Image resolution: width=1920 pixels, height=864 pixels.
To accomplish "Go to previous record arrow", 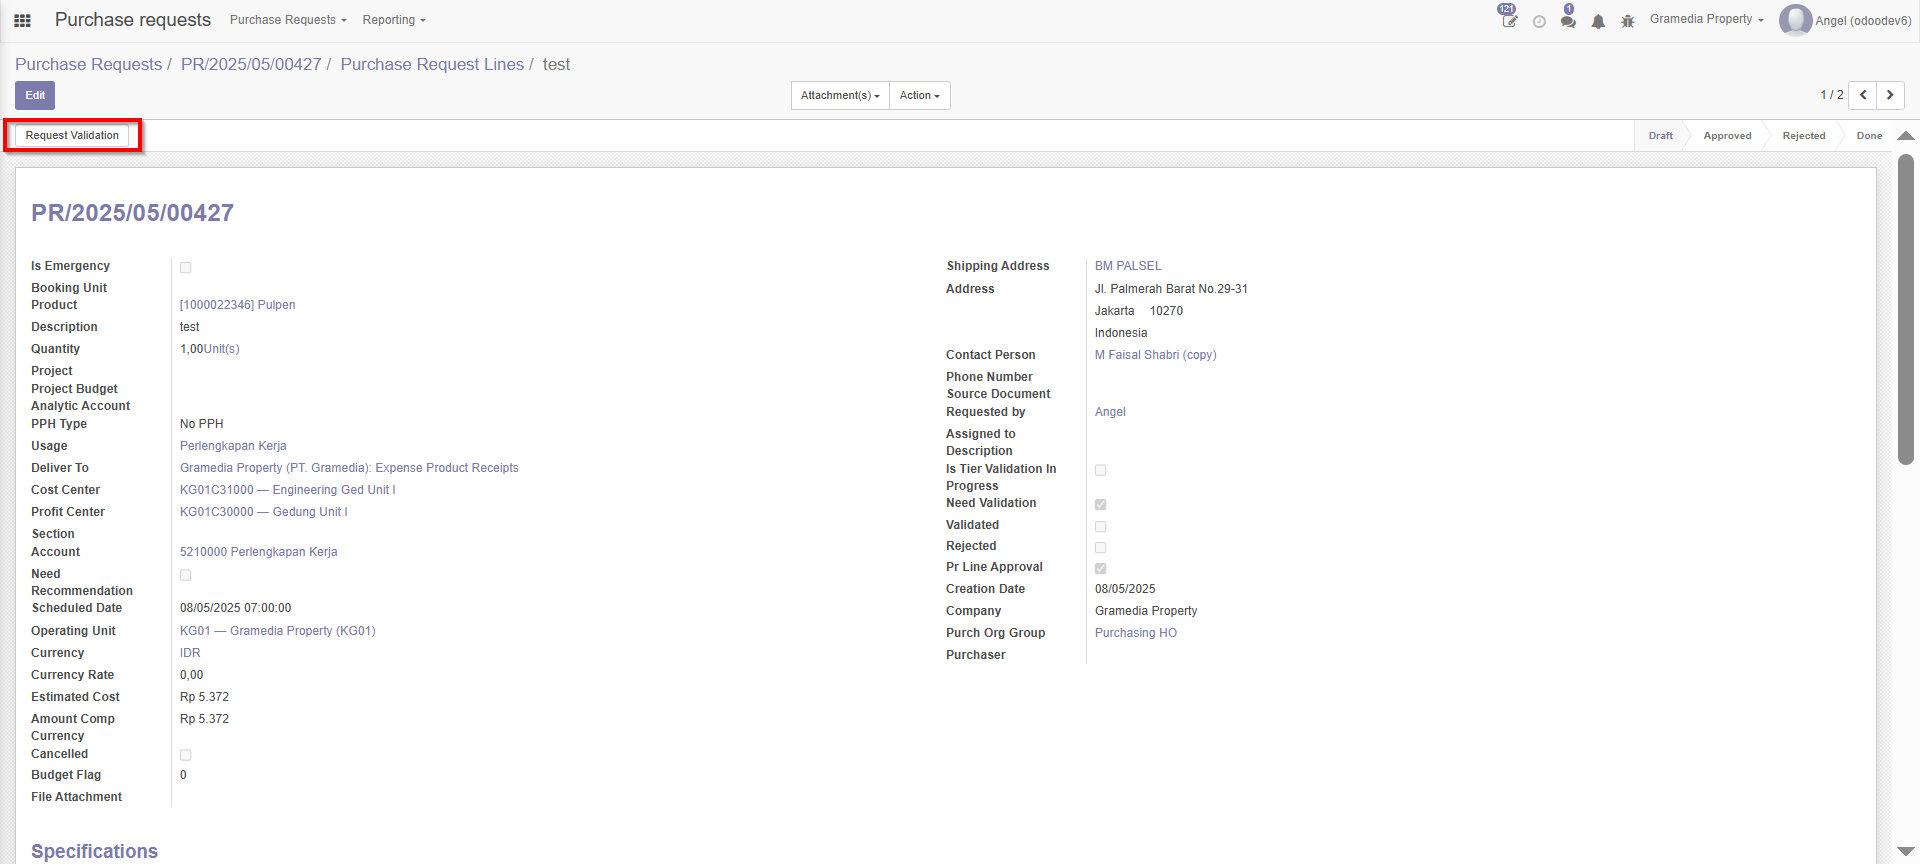I will click(1862, 95).
